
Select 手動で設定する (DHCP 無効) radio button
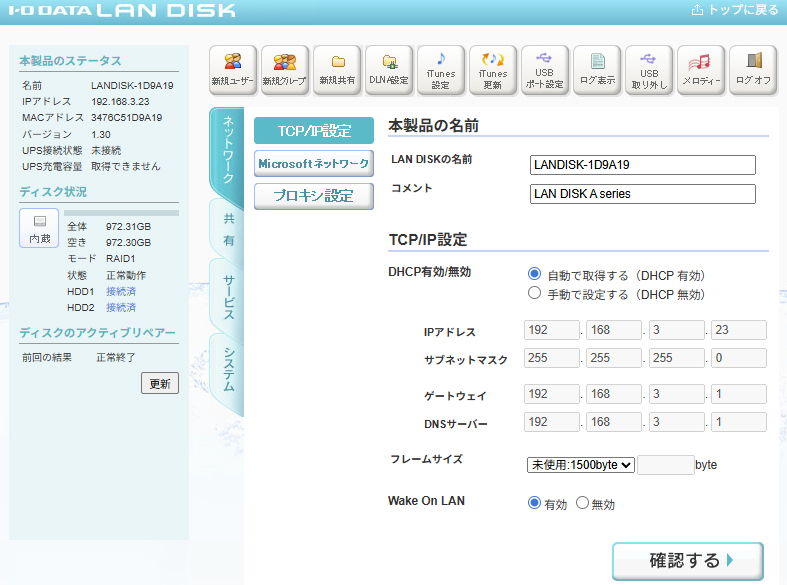534,293
